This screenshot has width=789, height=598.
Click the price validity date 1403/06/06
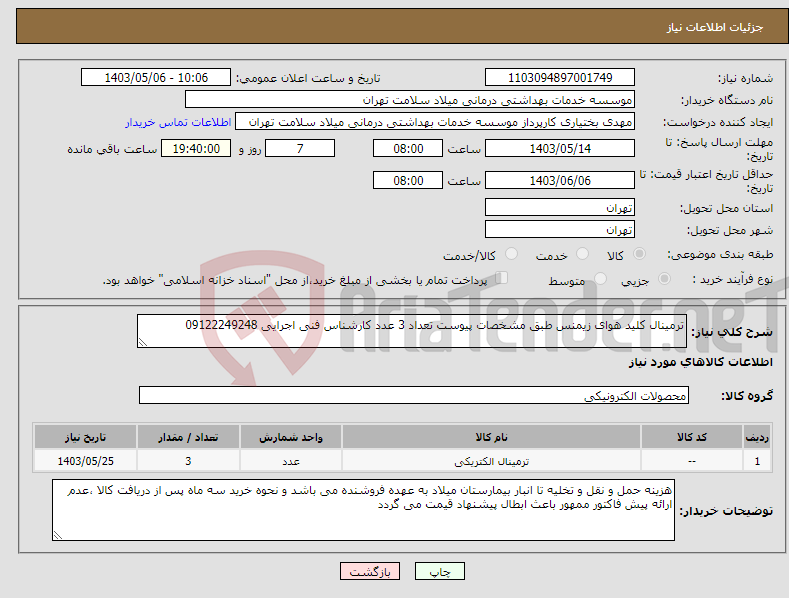(560, 180)
